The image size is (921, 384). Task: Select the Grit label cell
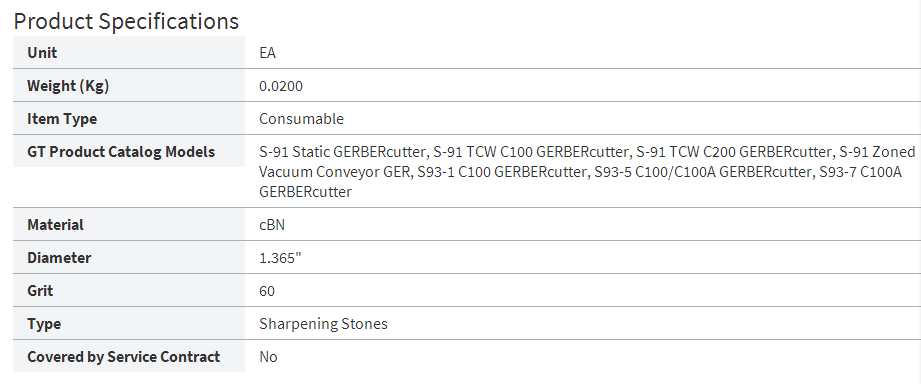(x=129, y=290)
